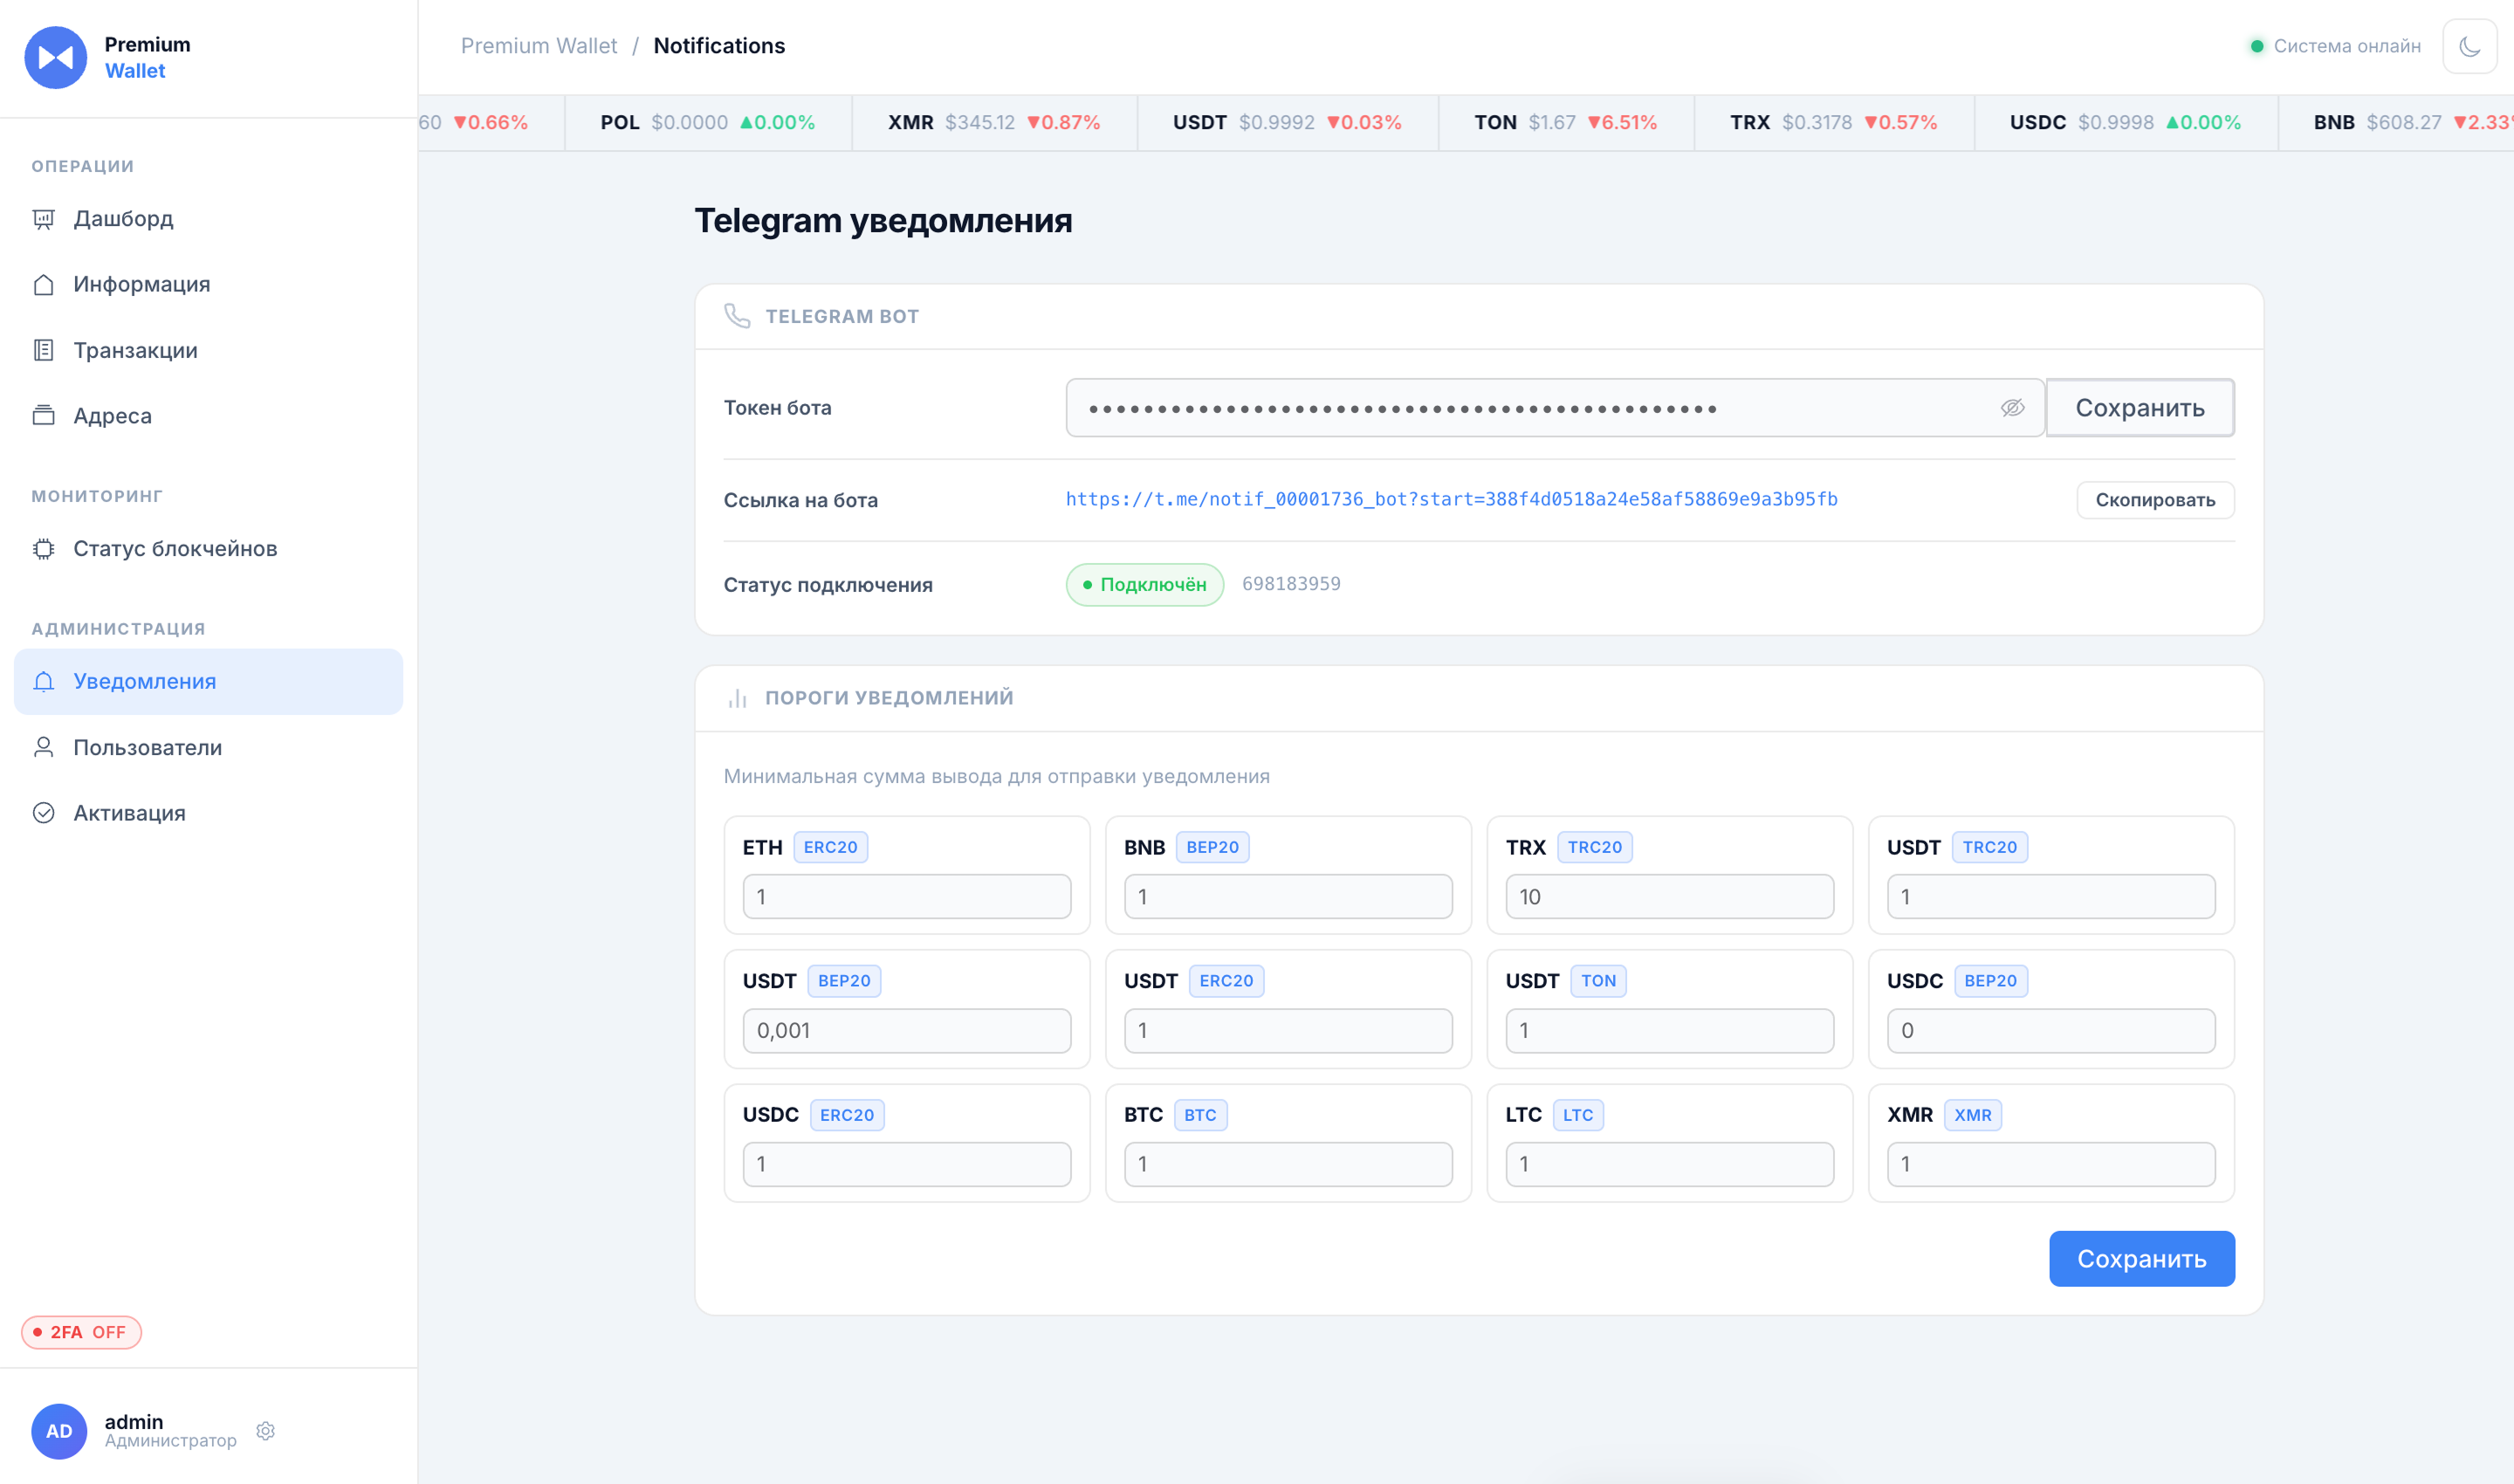Click the XMR network tag
This screenshot has width=2514, height=1484.
[1972, 1115]
